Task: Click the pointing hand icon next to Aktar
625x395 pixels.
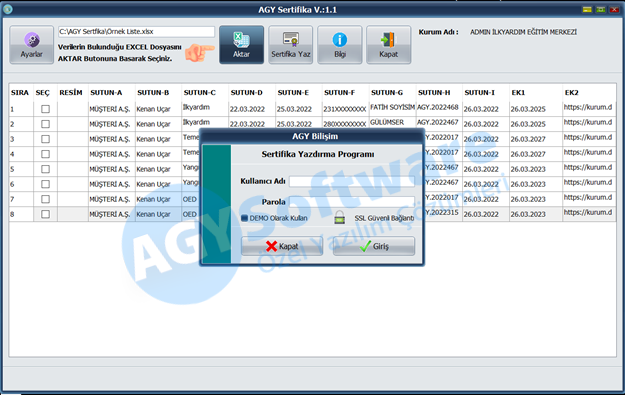Action: (200, 53)
